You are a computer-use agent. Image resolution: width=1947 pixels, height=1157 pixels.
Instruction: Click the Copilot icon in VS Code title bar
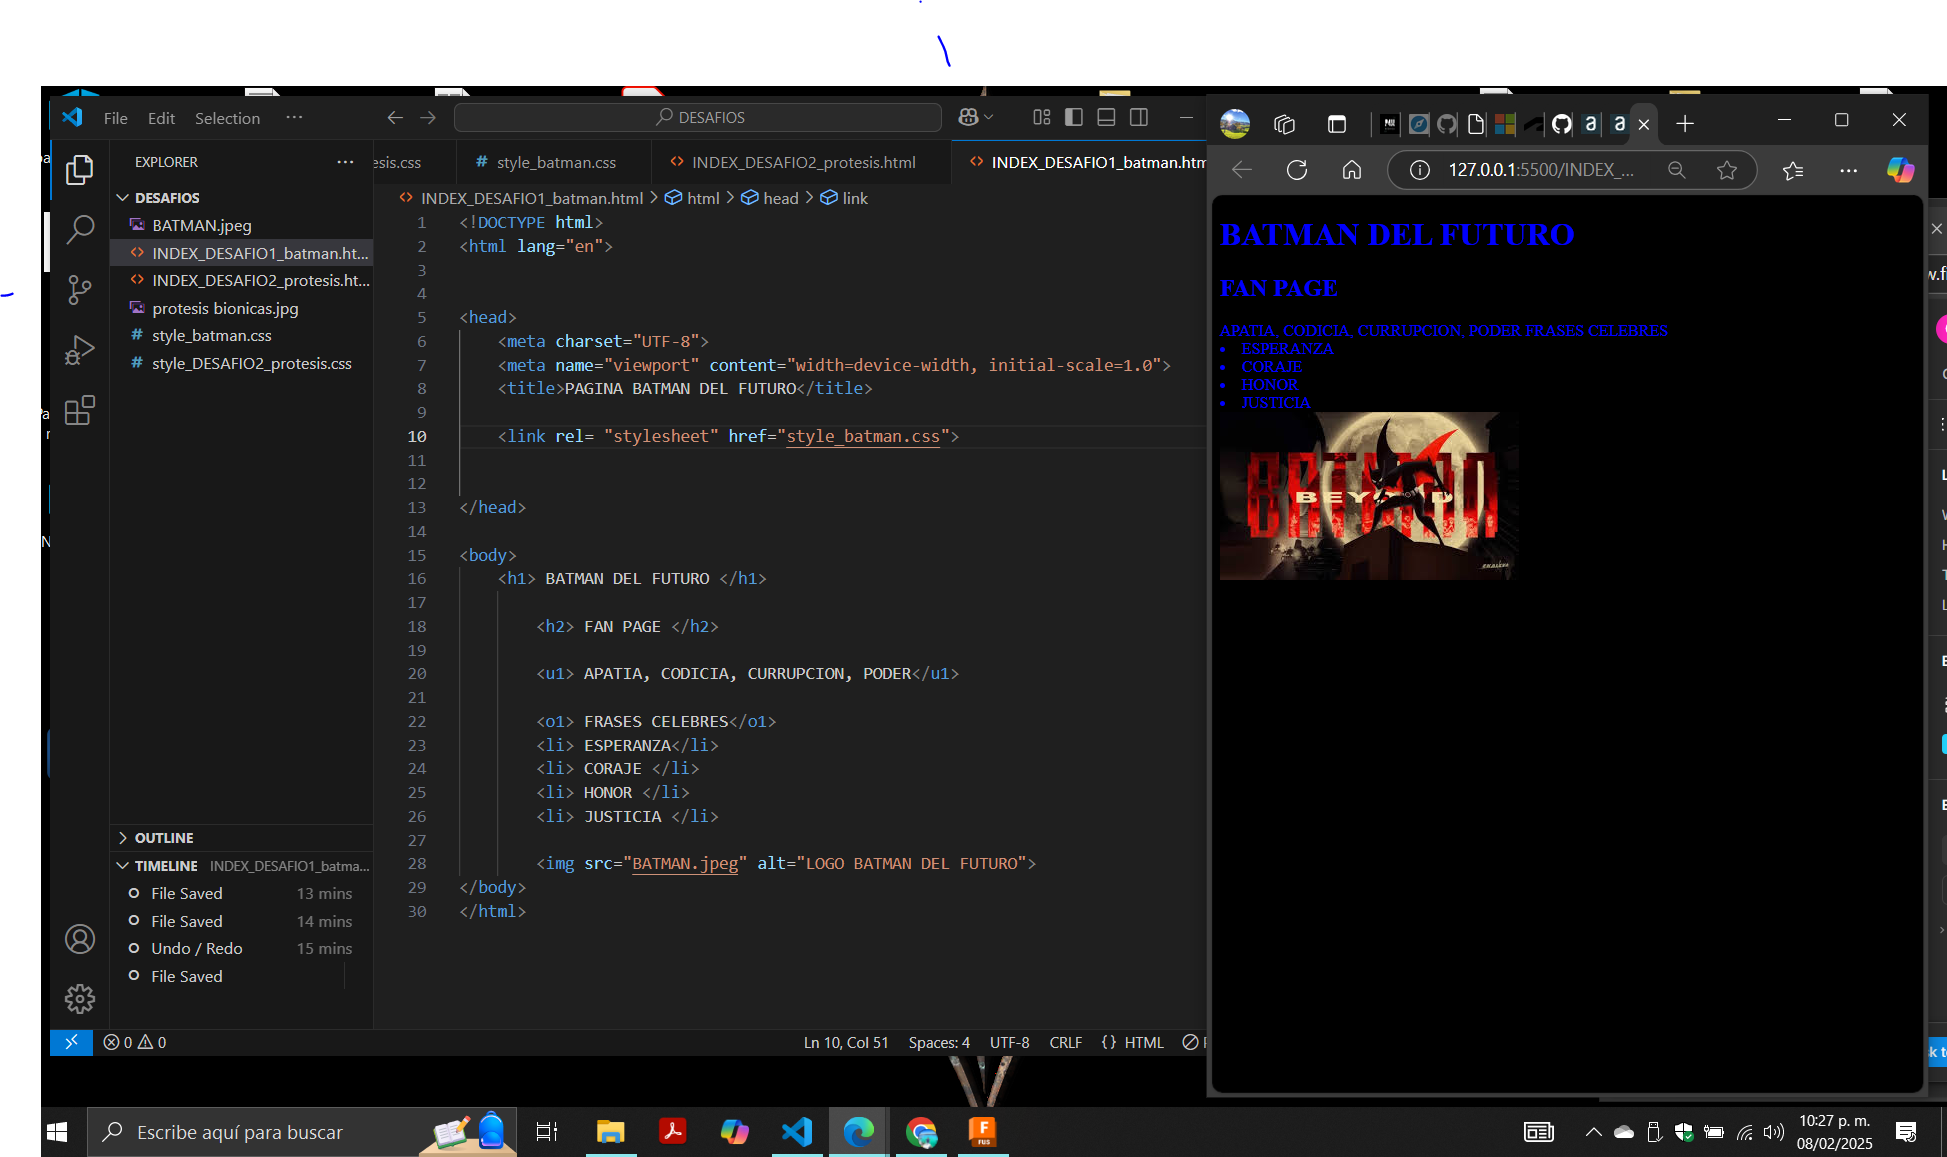click(x=967, y=117)
